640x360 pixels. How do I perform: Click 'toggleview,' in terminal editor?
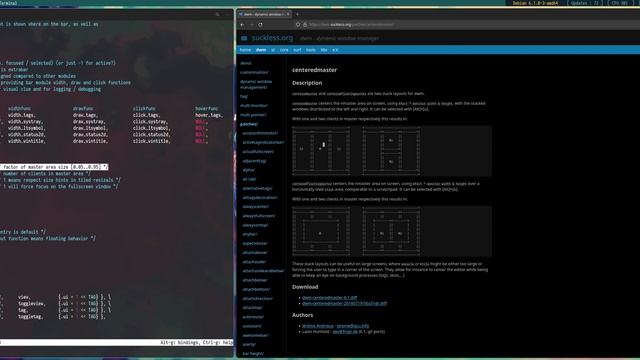tap(32, 304)
